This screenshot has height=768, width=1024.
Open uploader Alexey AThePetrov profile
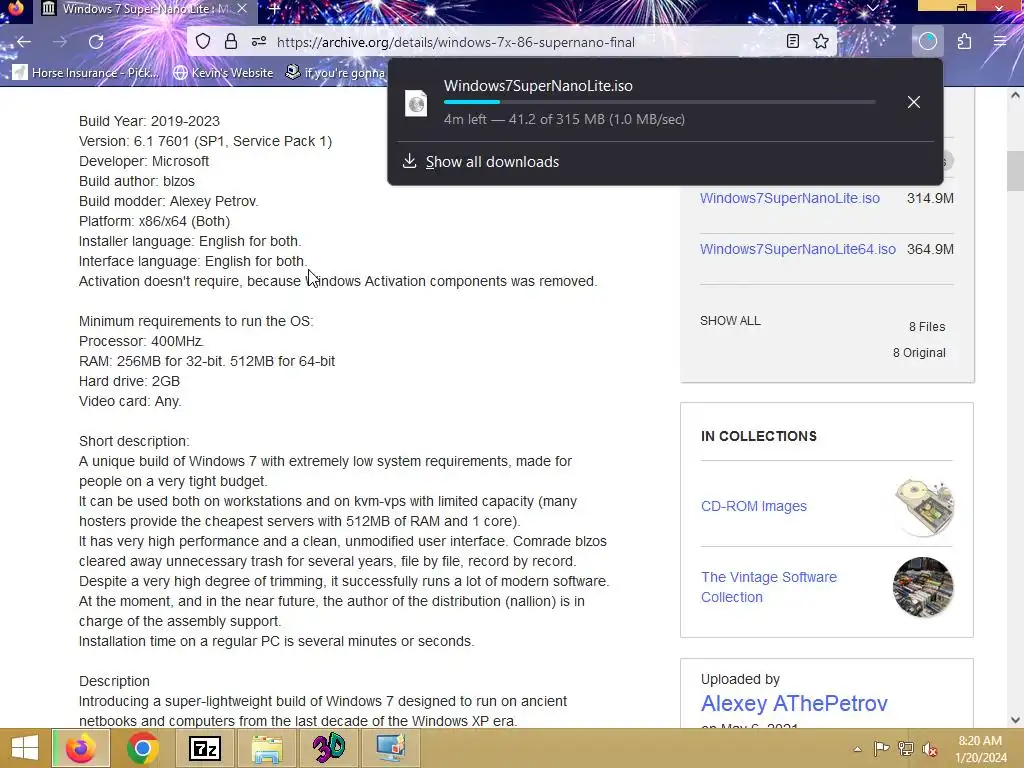click(794, 703)
